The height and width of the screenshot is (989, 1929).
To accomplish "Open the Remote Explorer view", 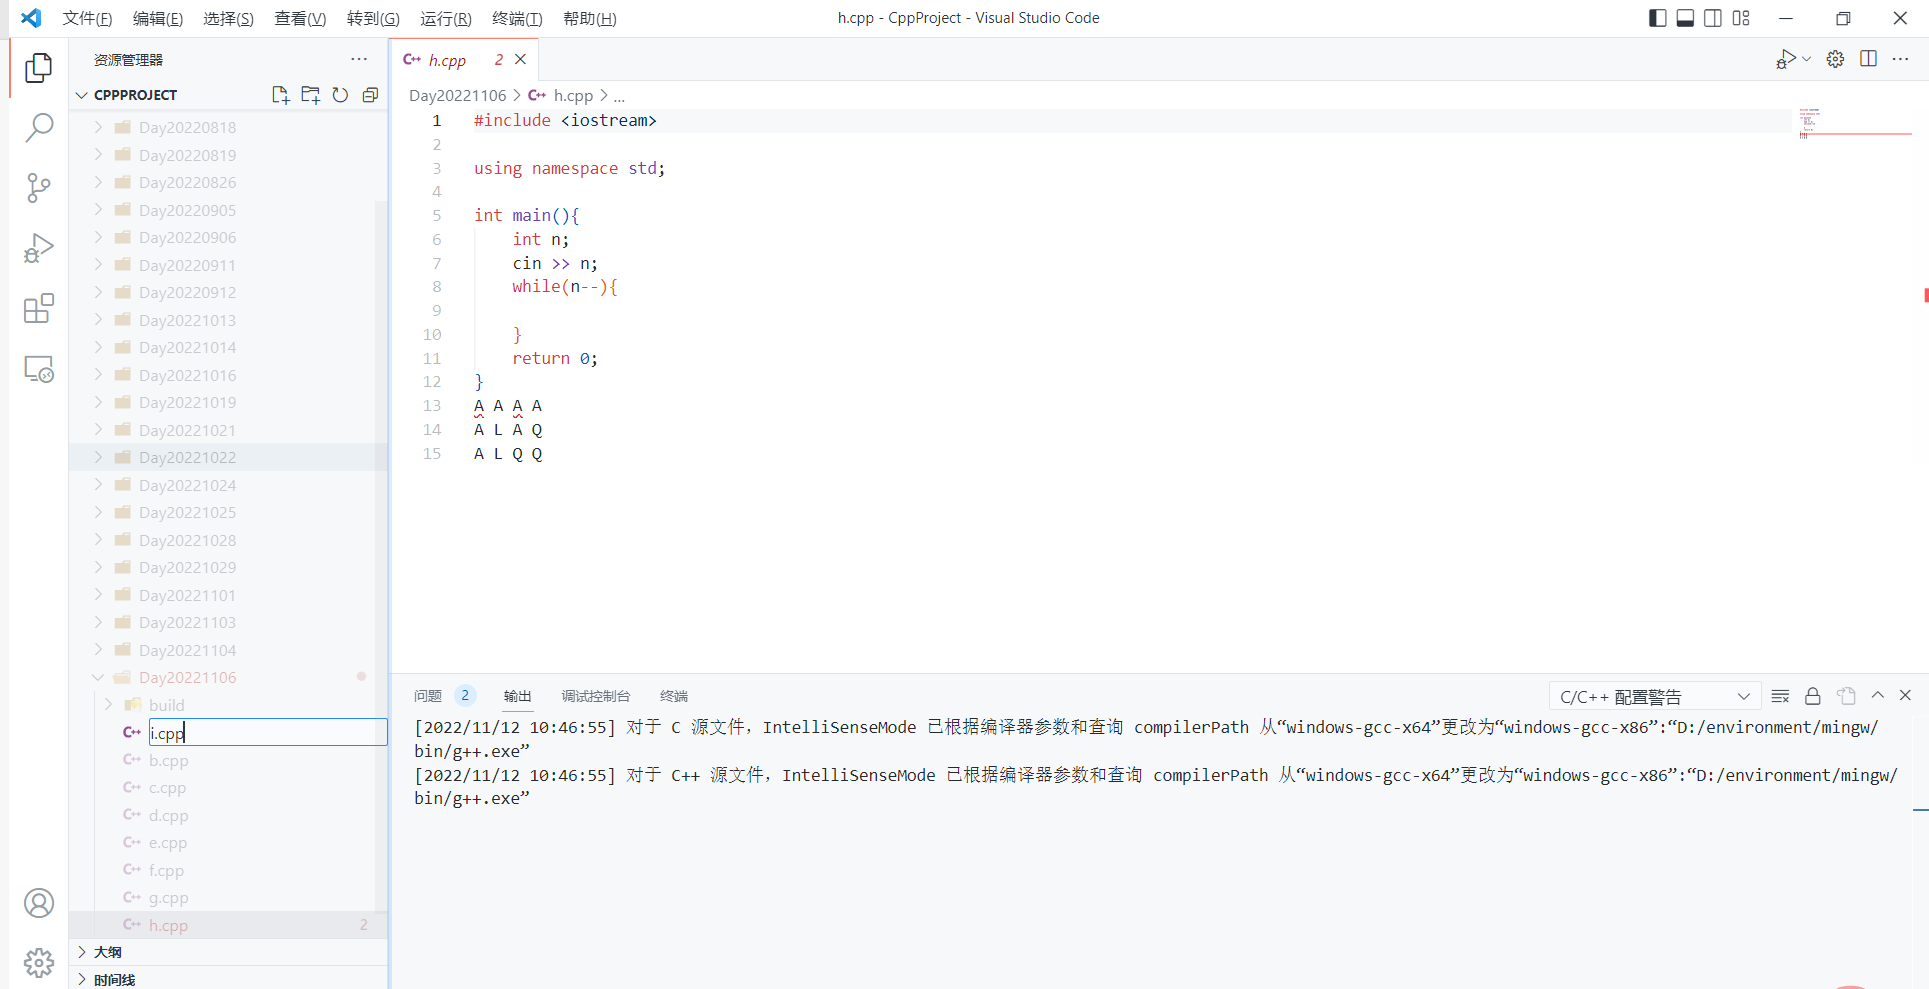I will 38,369.
